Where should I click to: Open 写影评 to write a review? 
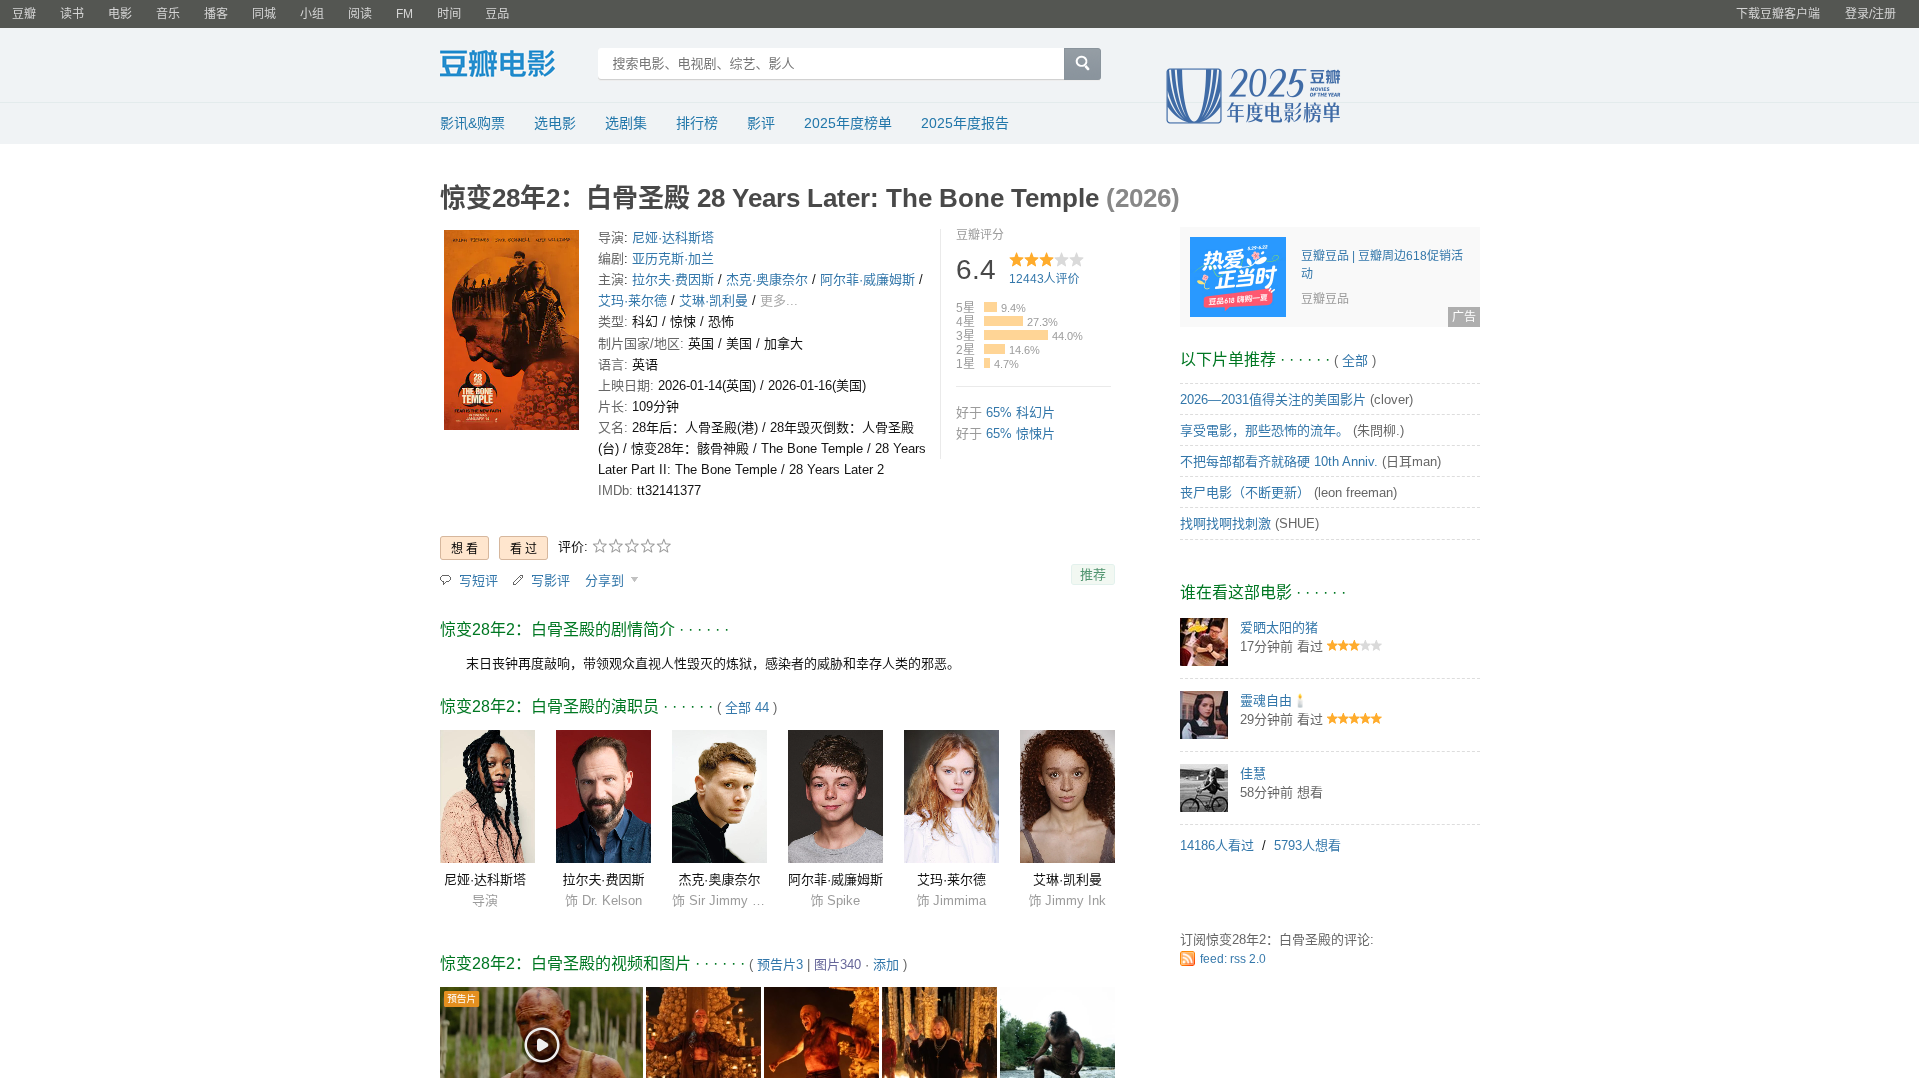click(x=550, y=581)
